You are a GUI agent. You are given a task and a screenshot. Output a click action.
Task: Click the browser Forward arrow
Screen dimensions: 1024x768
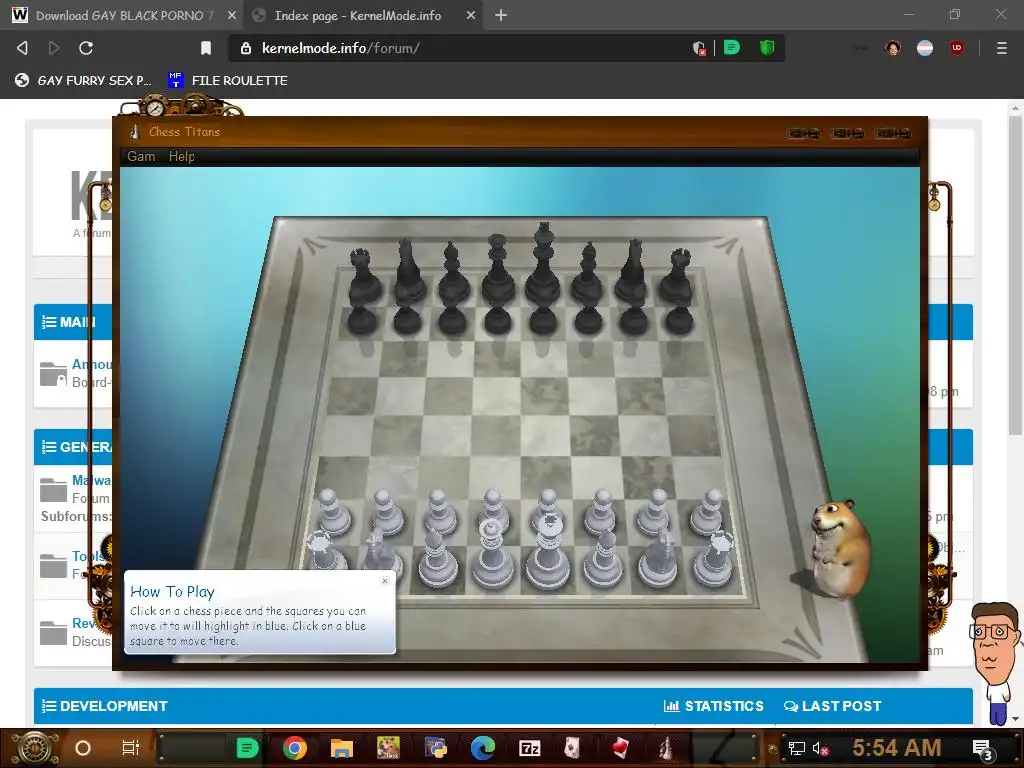[54, 48]
